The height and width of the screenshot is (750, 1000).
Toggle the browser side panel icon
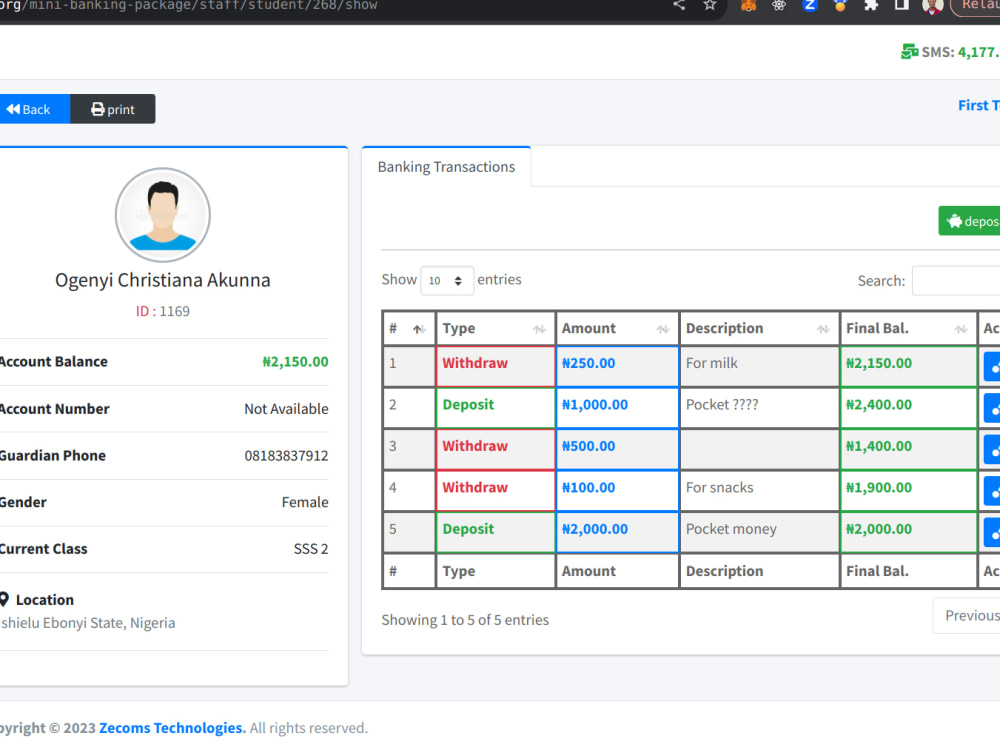pyautogui.click(x=901, y=5)
